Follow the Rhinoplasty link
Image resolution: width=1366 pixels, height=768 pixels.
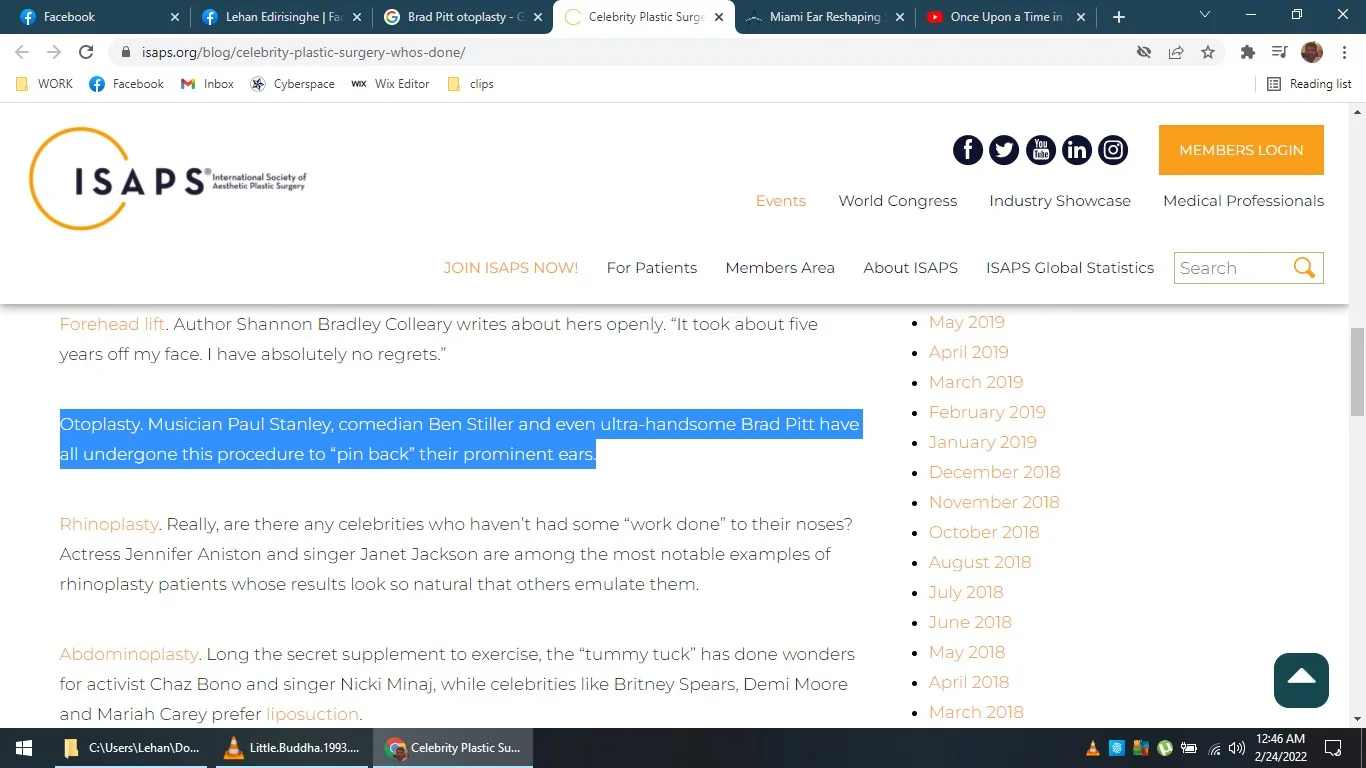click(x=109, y=524)
